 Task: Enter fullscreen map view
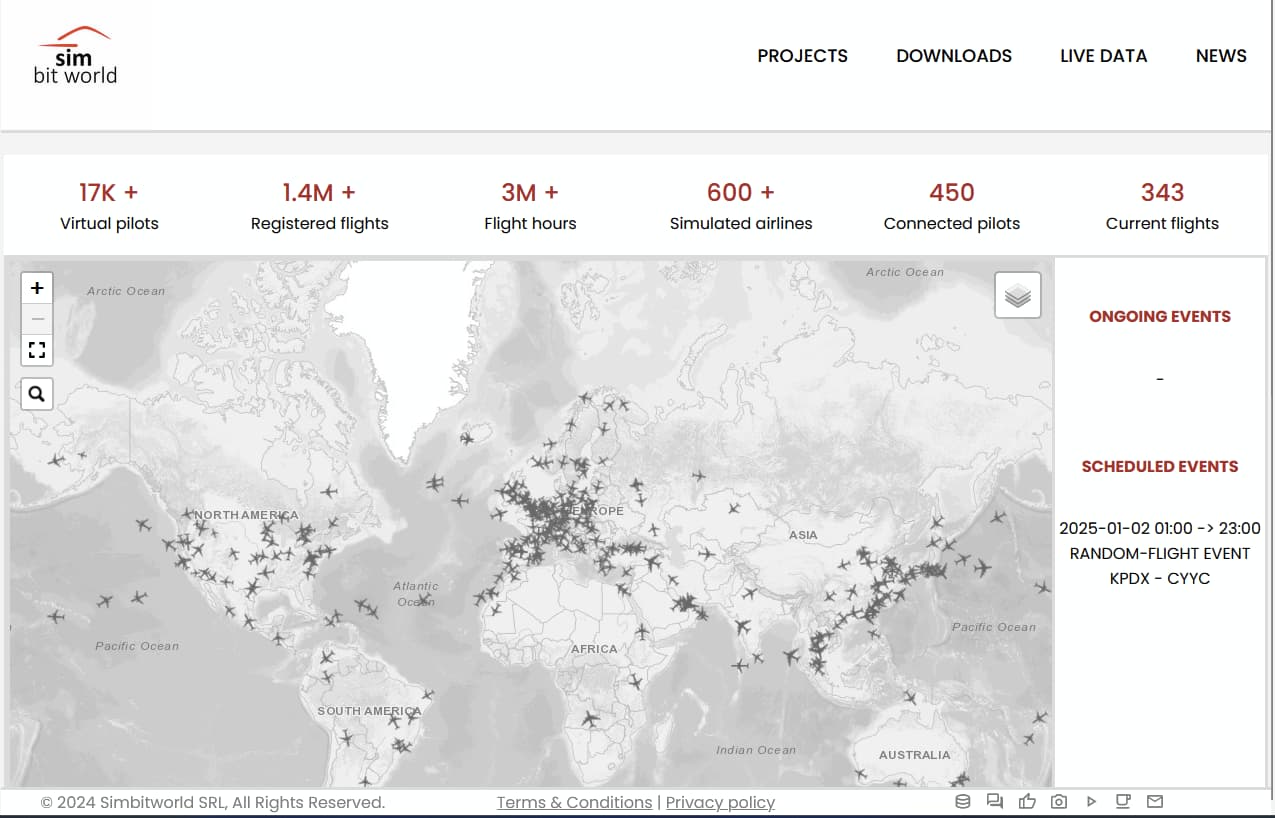37,350
